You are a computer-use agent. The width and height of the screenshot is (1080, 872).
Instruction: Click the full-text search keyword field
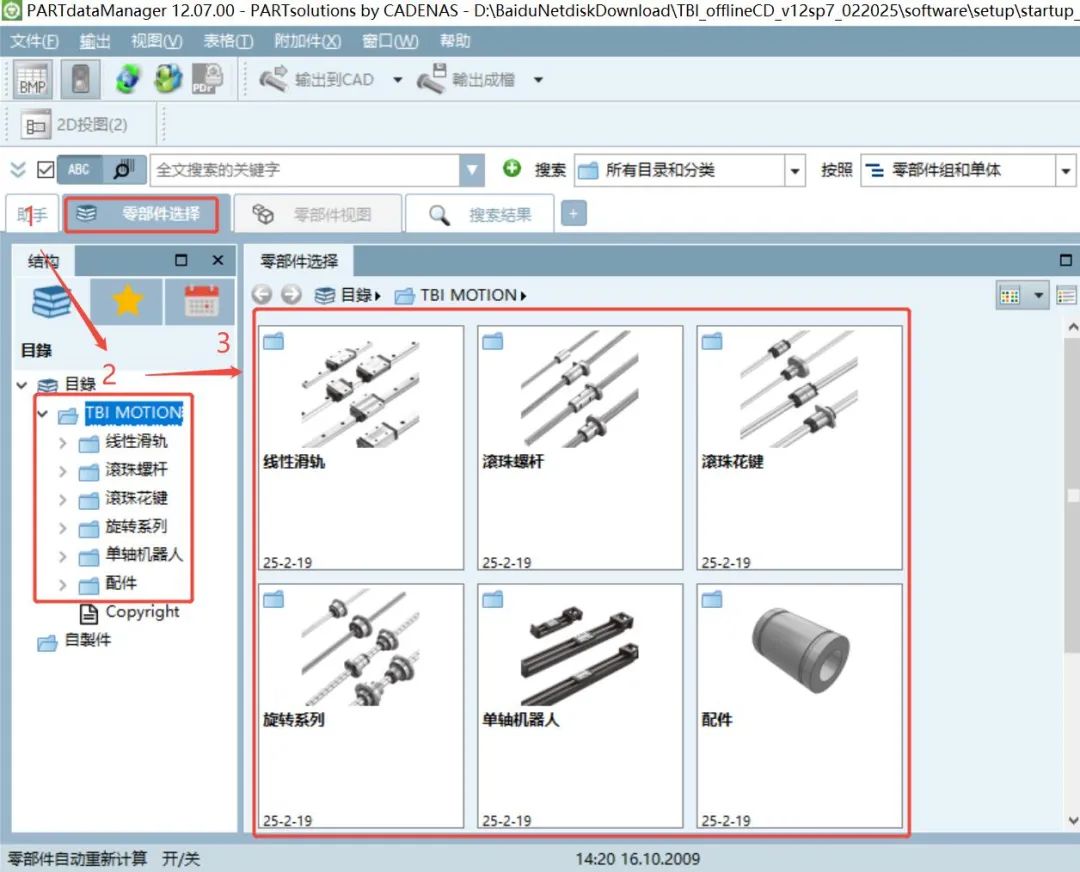tap(305, 169)
